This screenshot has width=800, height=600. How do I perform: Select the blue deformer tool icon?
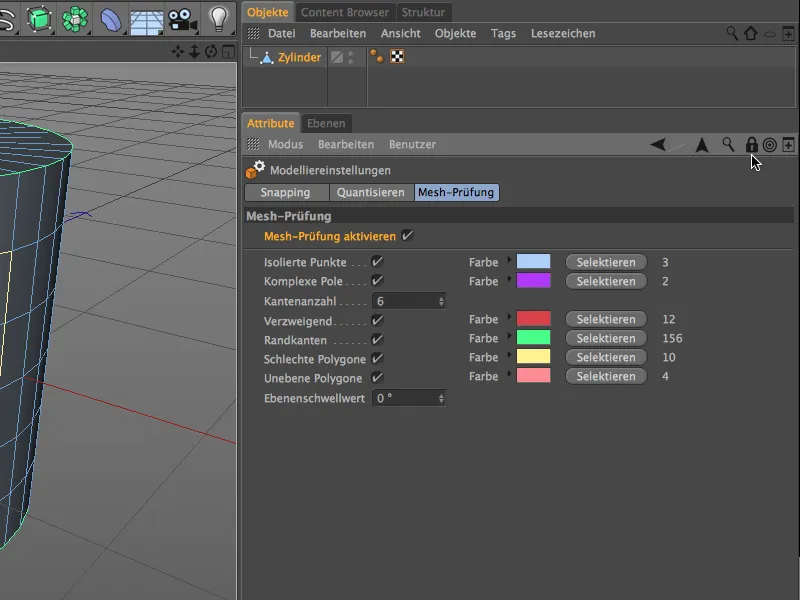click(111, 19)
